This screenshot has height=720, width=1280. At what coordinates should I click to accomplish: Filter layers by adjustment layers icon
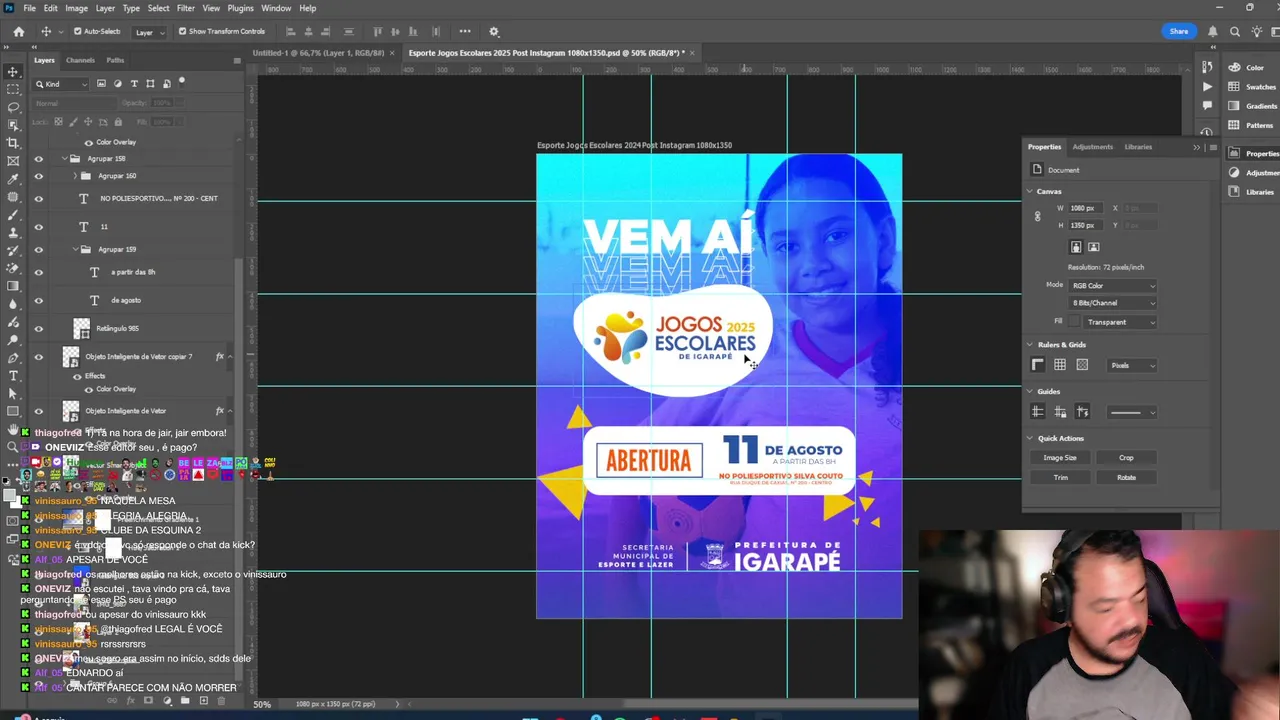point(118,84)
